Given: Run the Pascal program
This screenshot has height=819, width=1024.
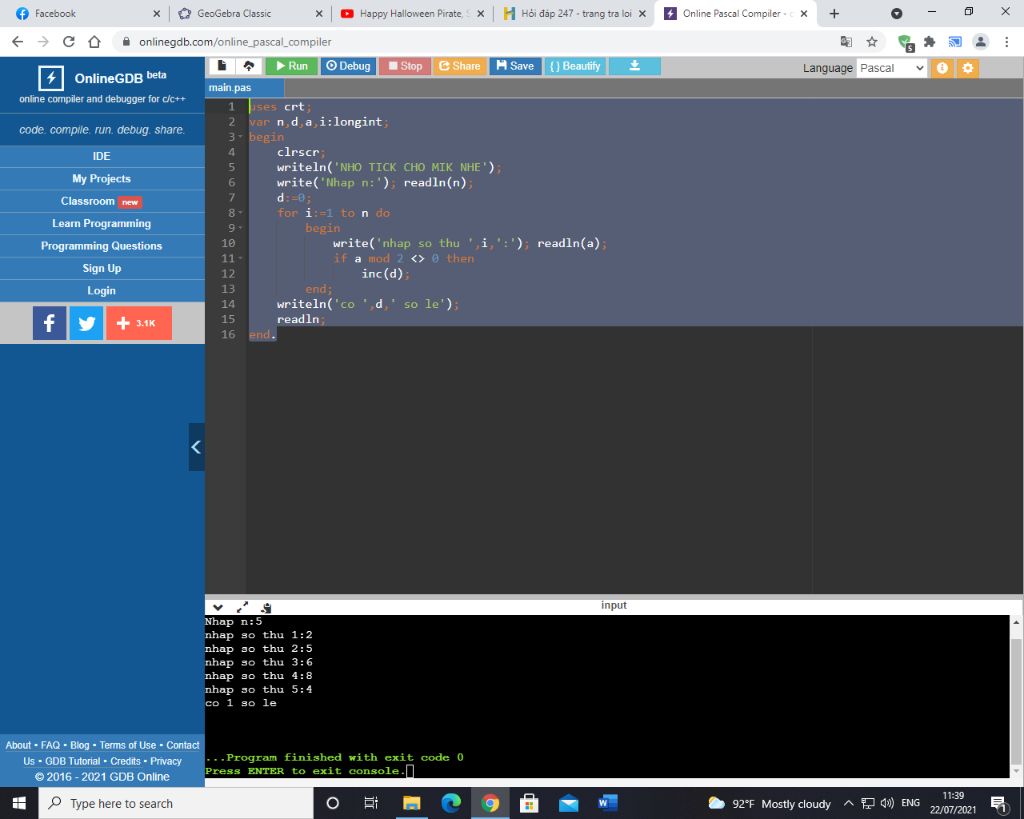Looking at the screenshot, I should pyautogui.click(x=291, y=66).
